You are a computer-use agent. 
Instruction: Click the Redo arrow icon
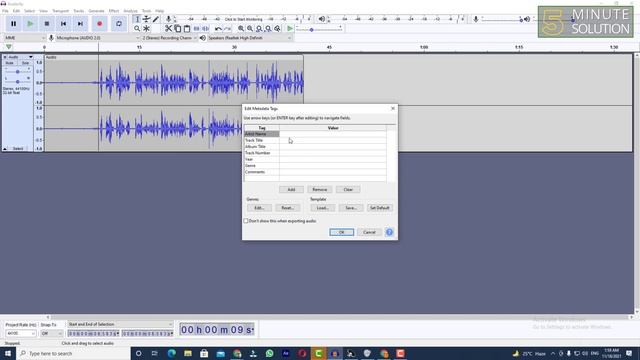[x=228, y=29]
